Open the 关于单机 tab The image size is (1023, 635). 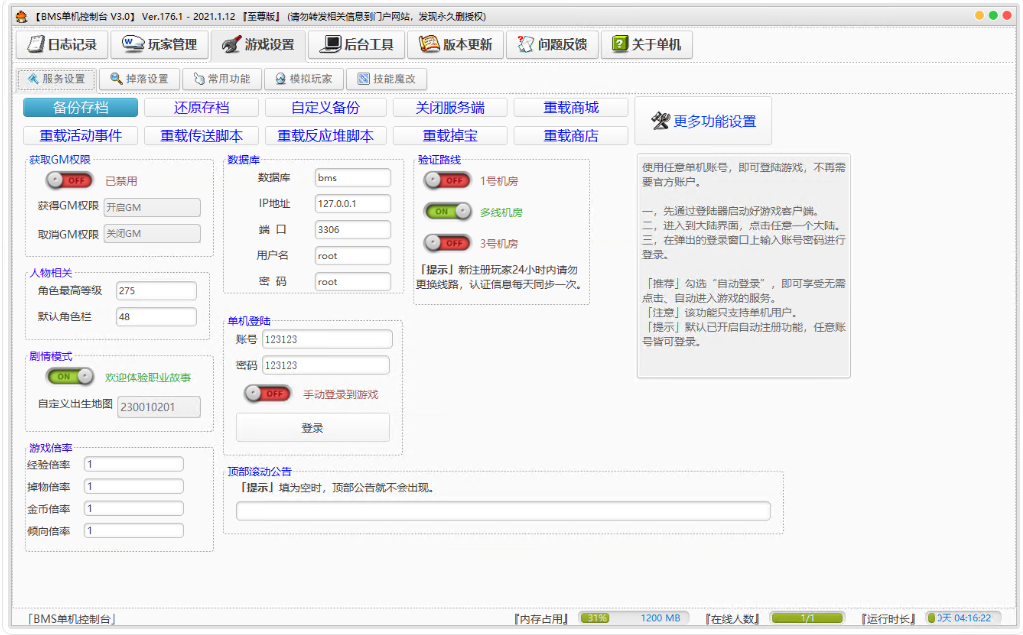[647, 44]
